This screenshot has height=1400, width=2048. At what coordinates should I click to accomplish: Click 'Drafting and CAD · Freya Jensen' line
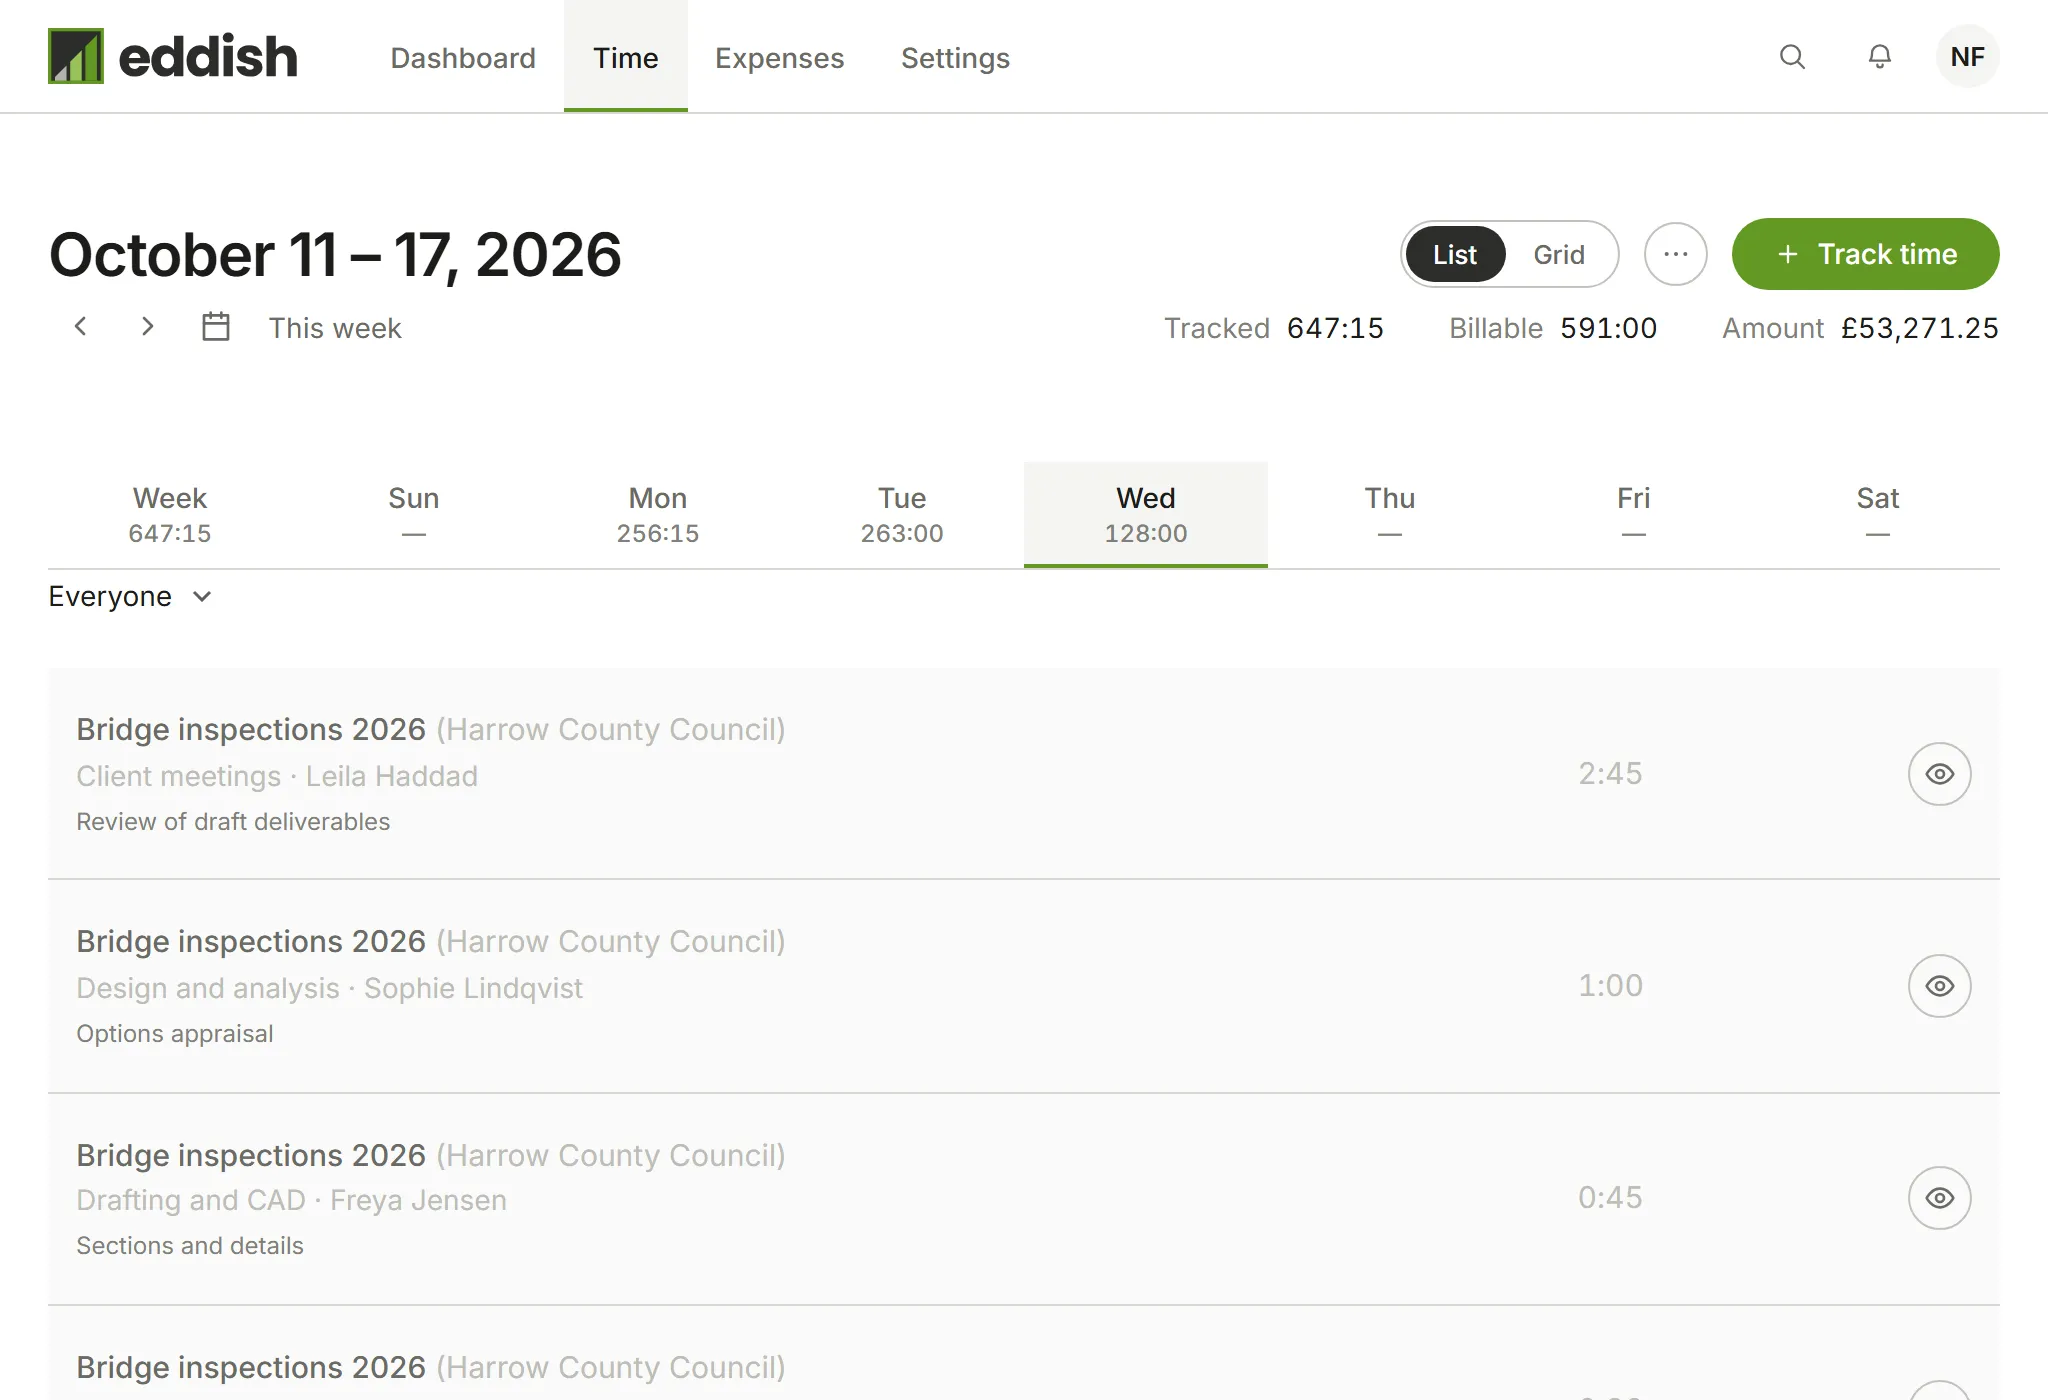point(291,1201)
